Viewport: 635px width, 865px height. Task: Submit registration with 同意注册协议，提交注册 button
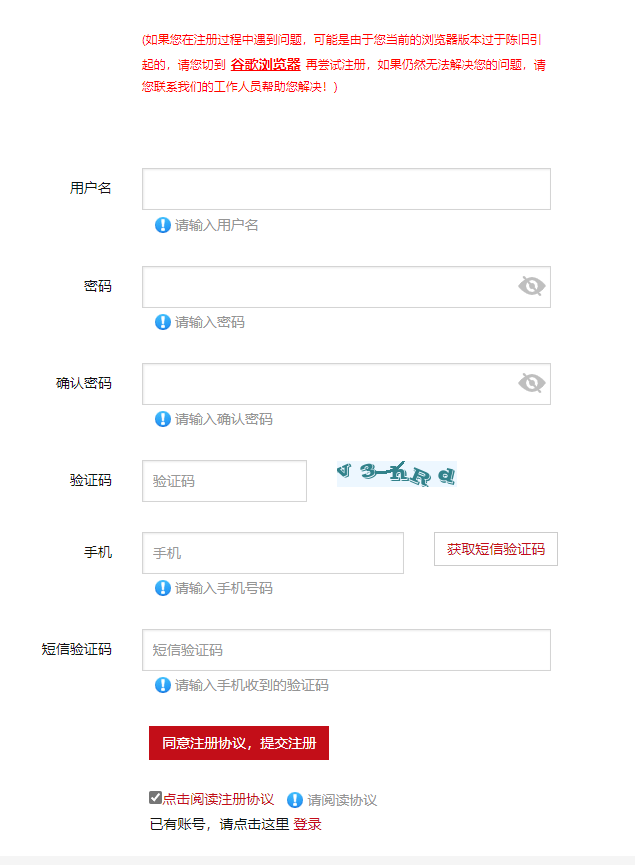[239, 743]
